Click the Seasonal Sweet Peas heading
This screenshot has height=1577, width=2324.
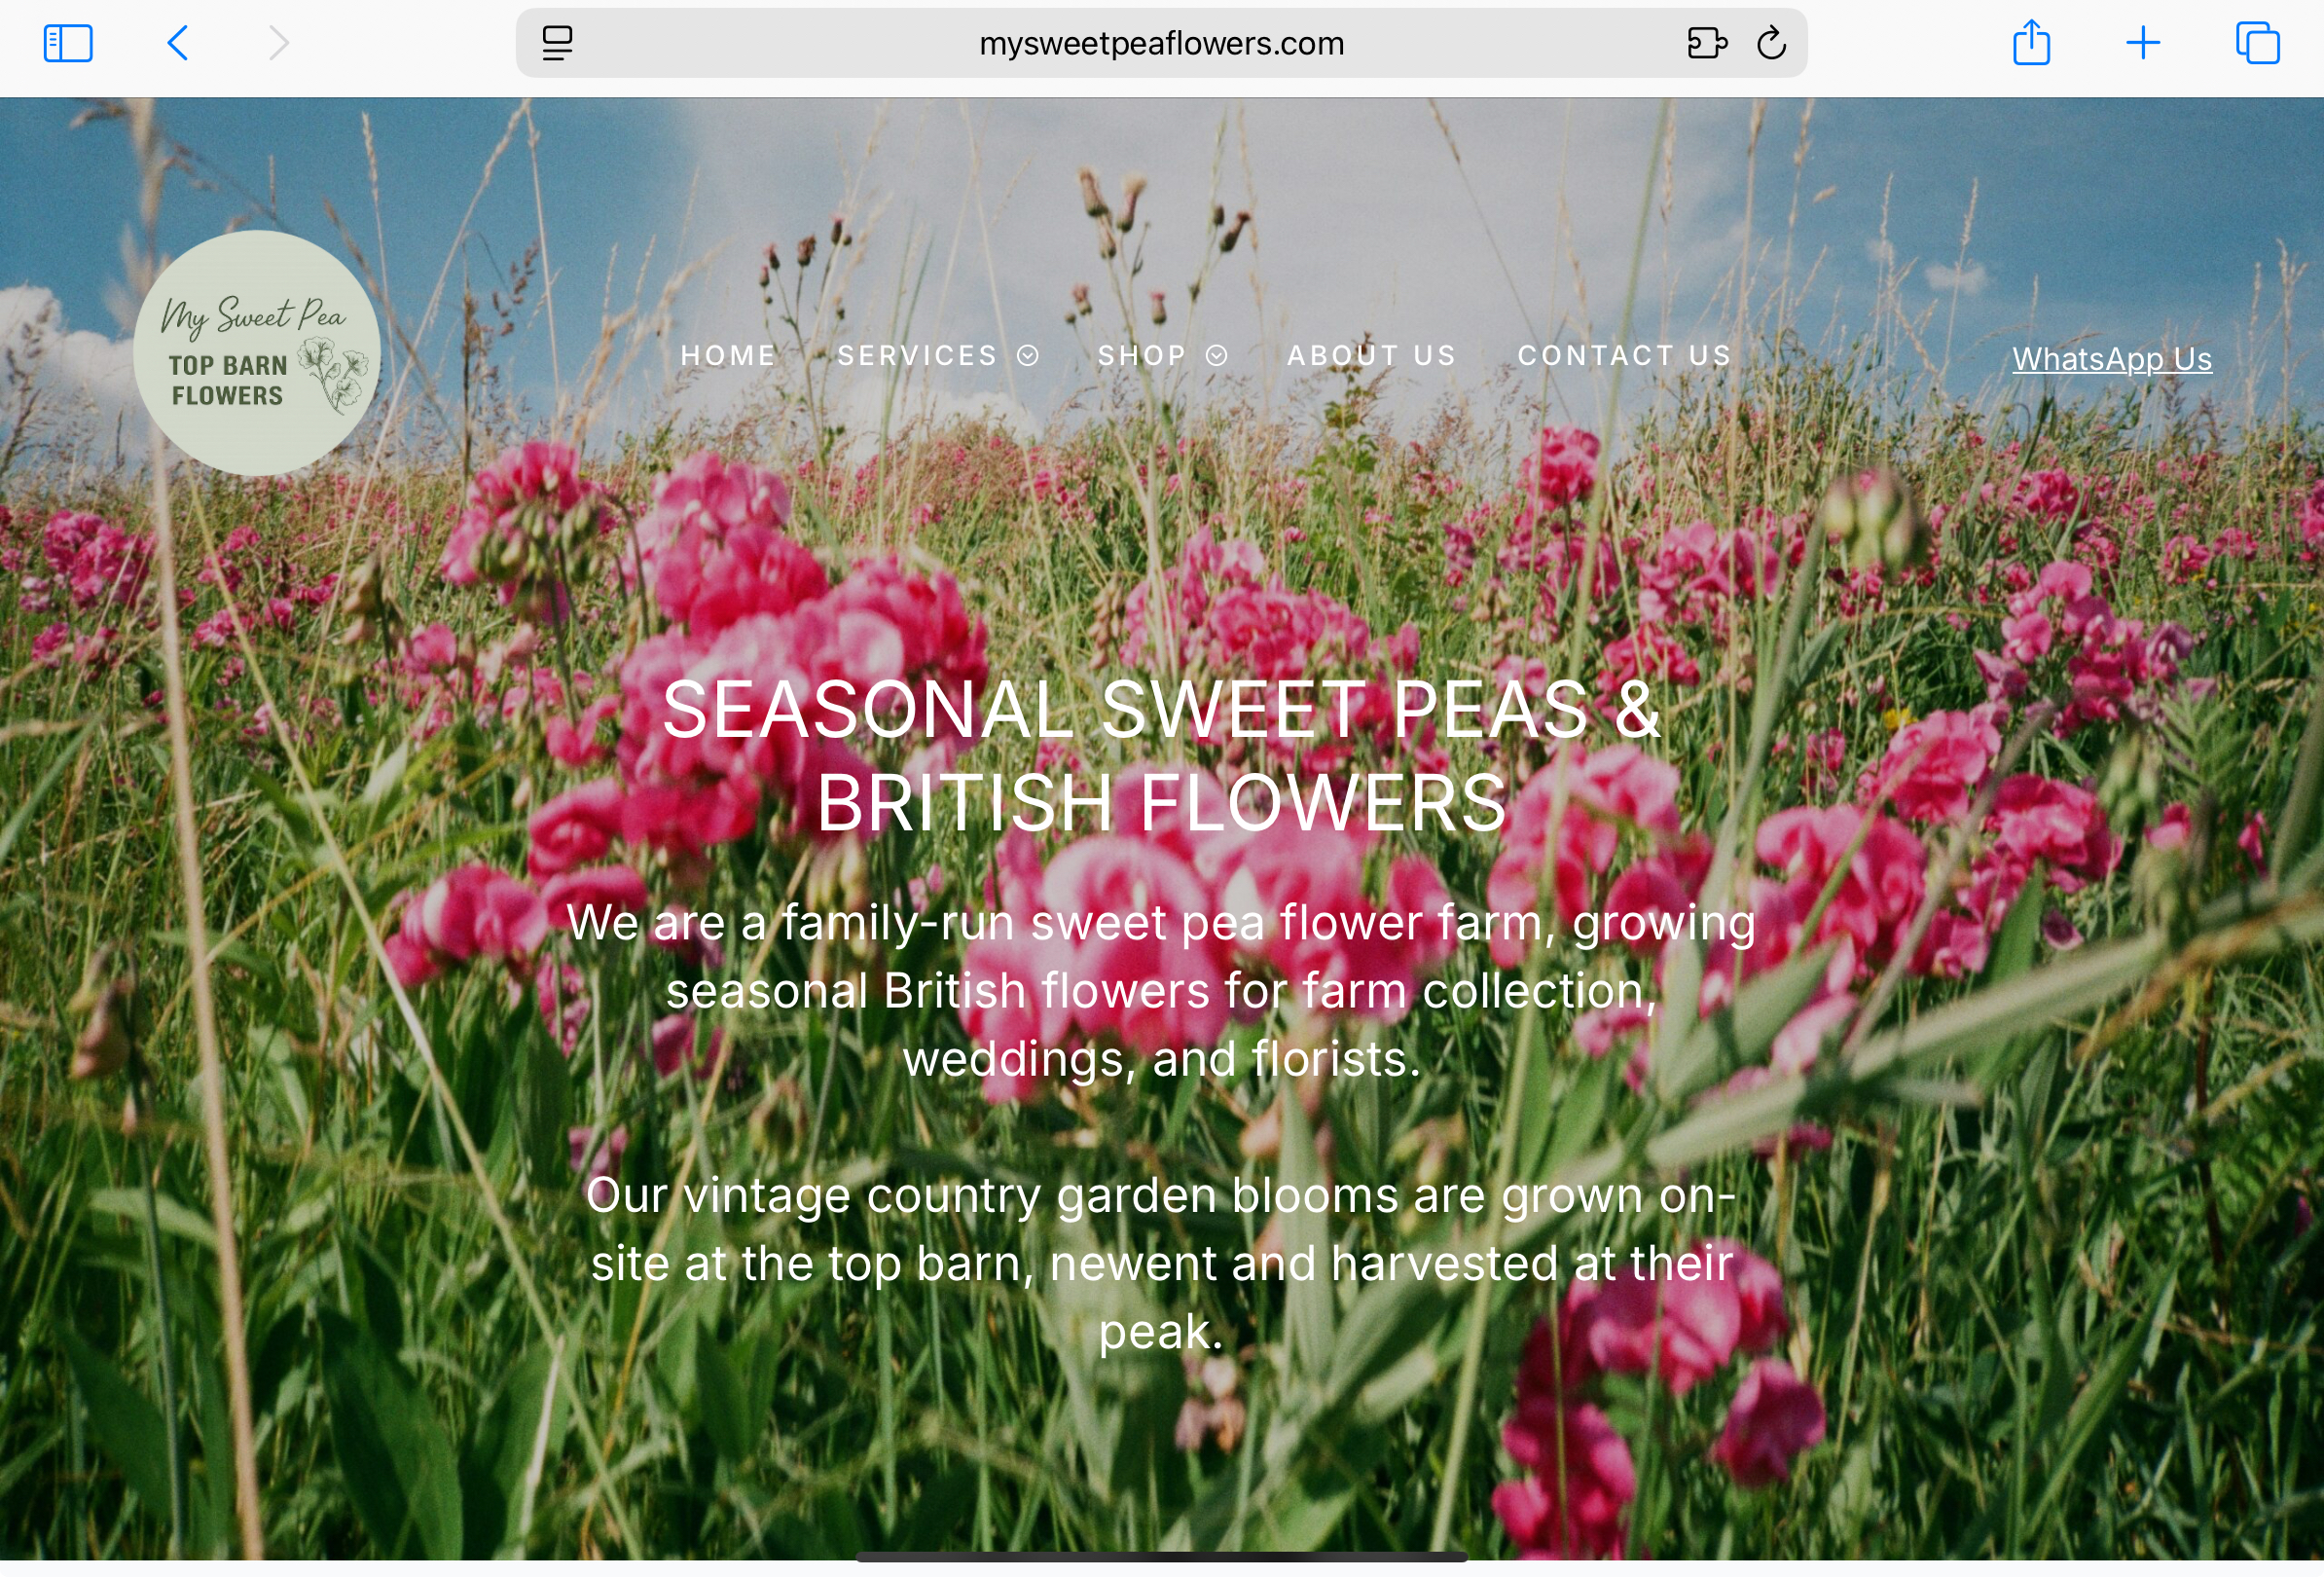point(1161,755)
